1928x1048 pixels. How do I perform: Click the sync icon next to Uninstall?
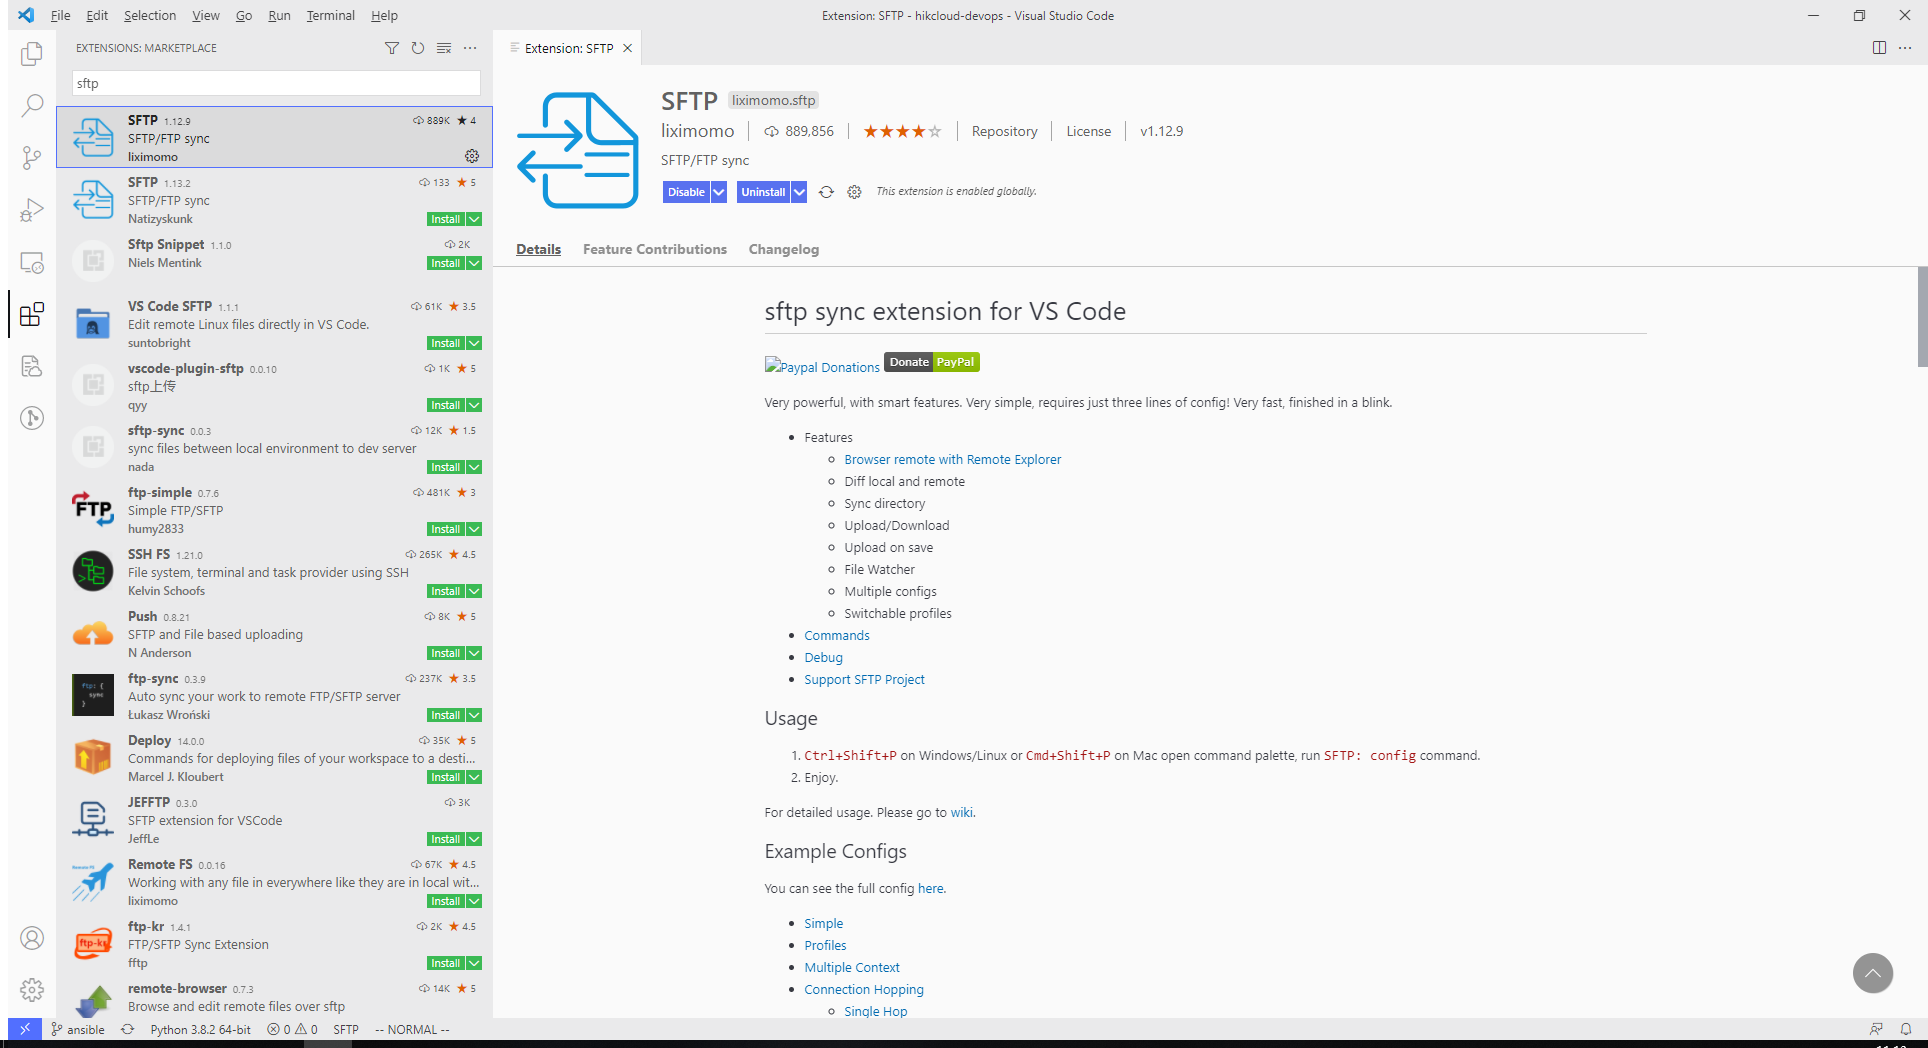coord(826,192)
